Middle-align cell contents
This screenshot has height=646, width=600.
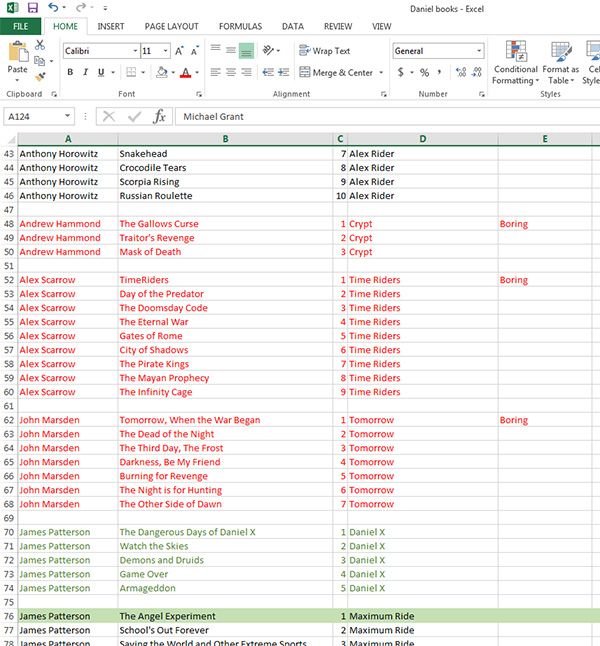tap(231, 50)
